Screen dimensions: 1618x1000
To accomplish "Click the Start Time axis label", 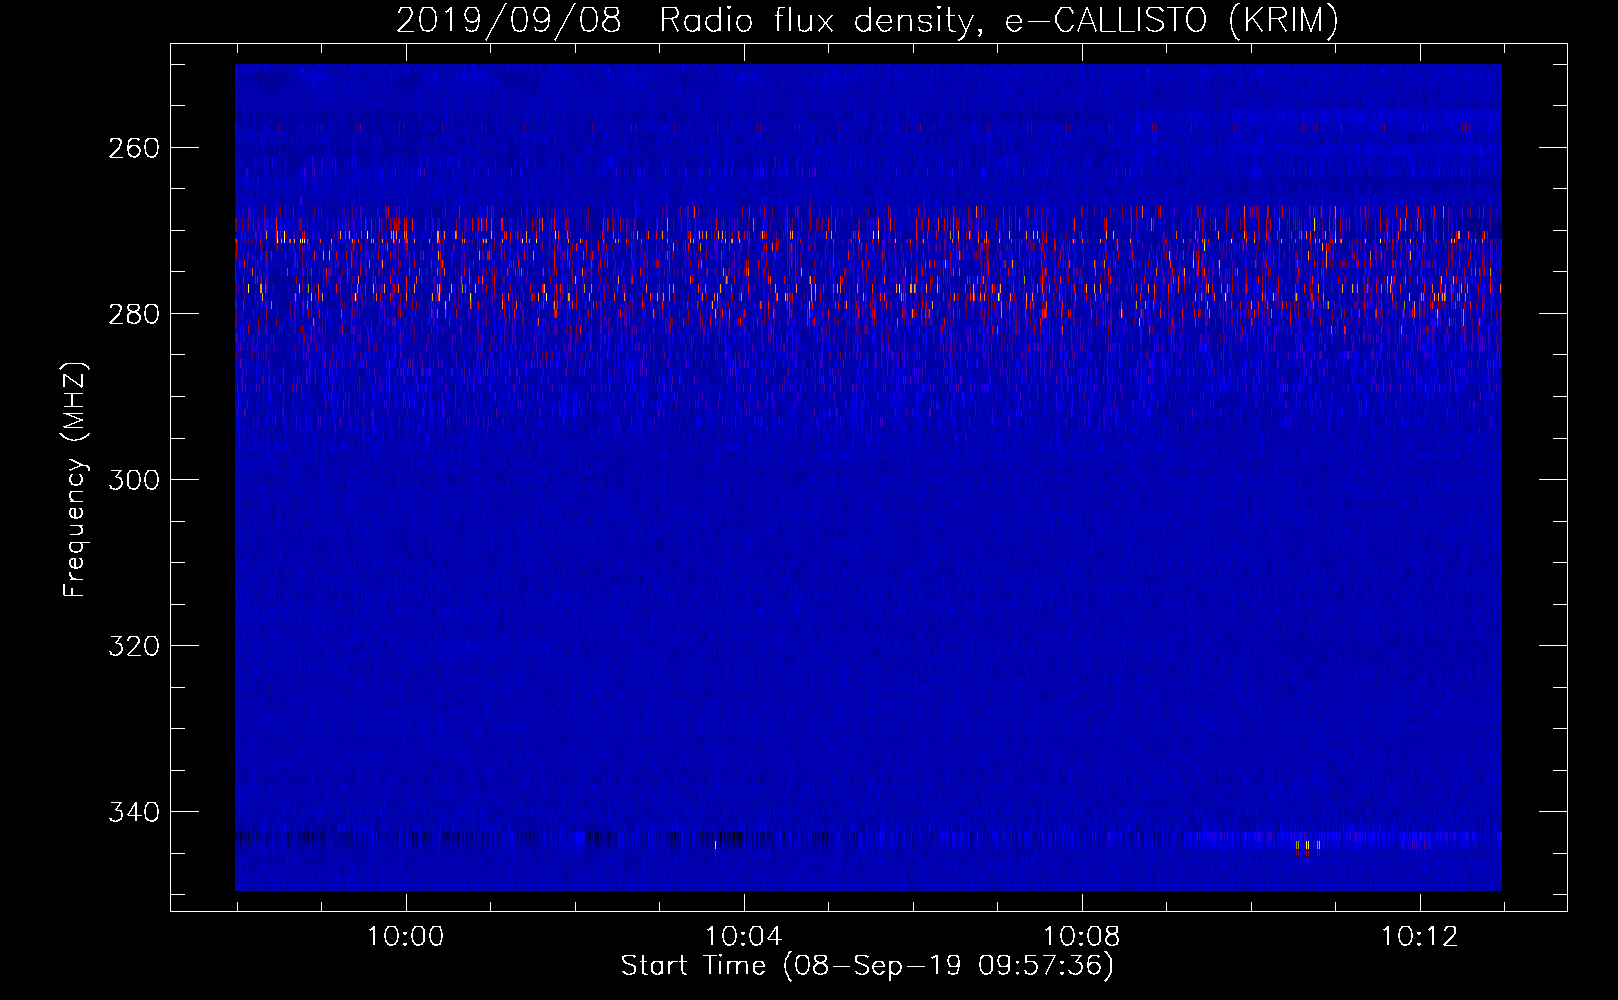I will (867, 965).
